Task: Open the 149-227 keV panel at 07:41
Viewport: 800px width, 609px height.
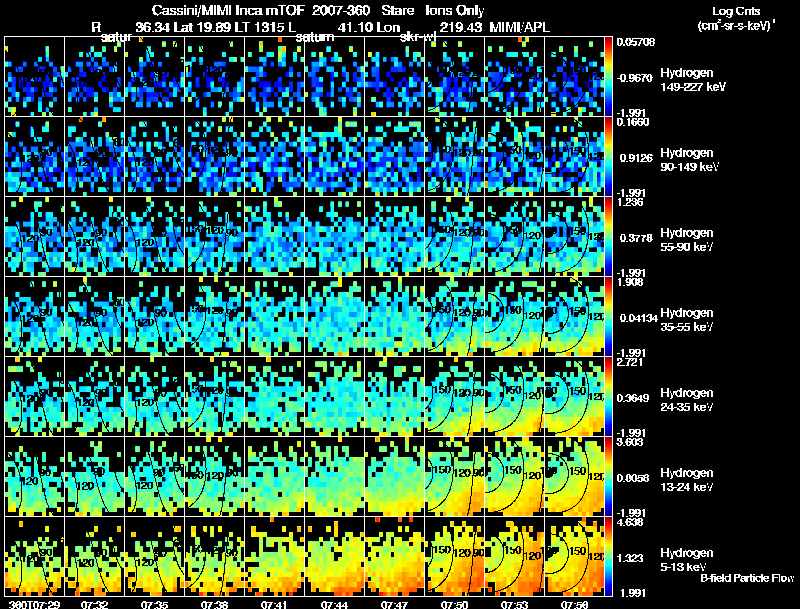Action: (274, 76)
